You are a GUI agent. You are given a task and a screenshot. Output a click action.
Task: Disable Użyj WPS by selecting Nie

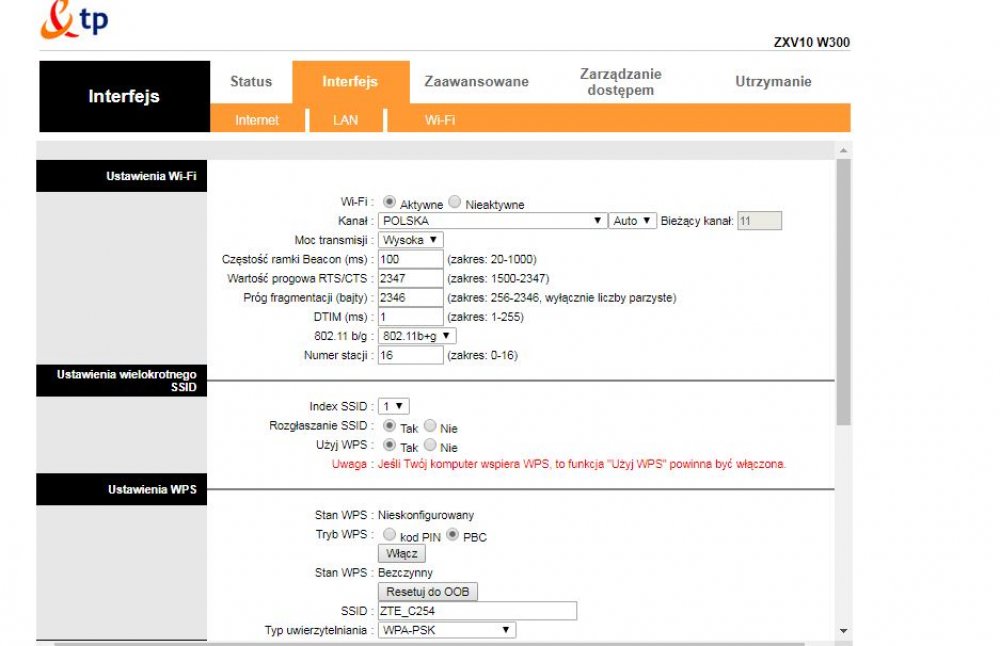[430, 445]
